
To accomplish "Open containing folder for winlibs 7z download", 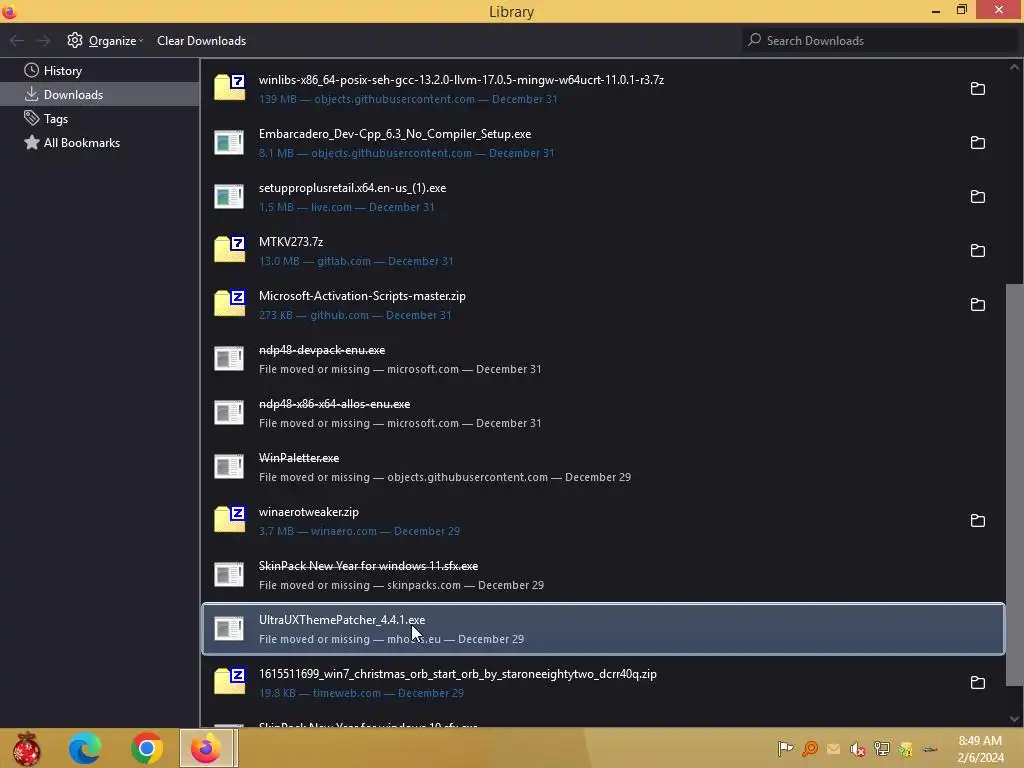I will 977,89.
